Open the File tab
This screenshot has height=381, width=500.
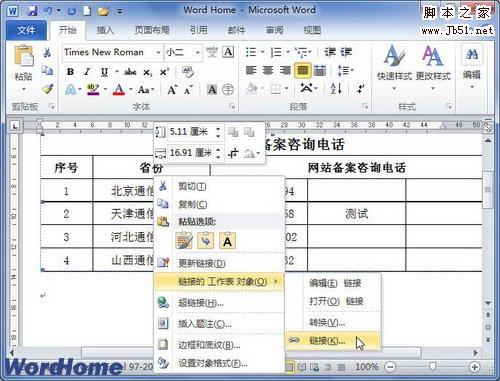click(26, 30)
